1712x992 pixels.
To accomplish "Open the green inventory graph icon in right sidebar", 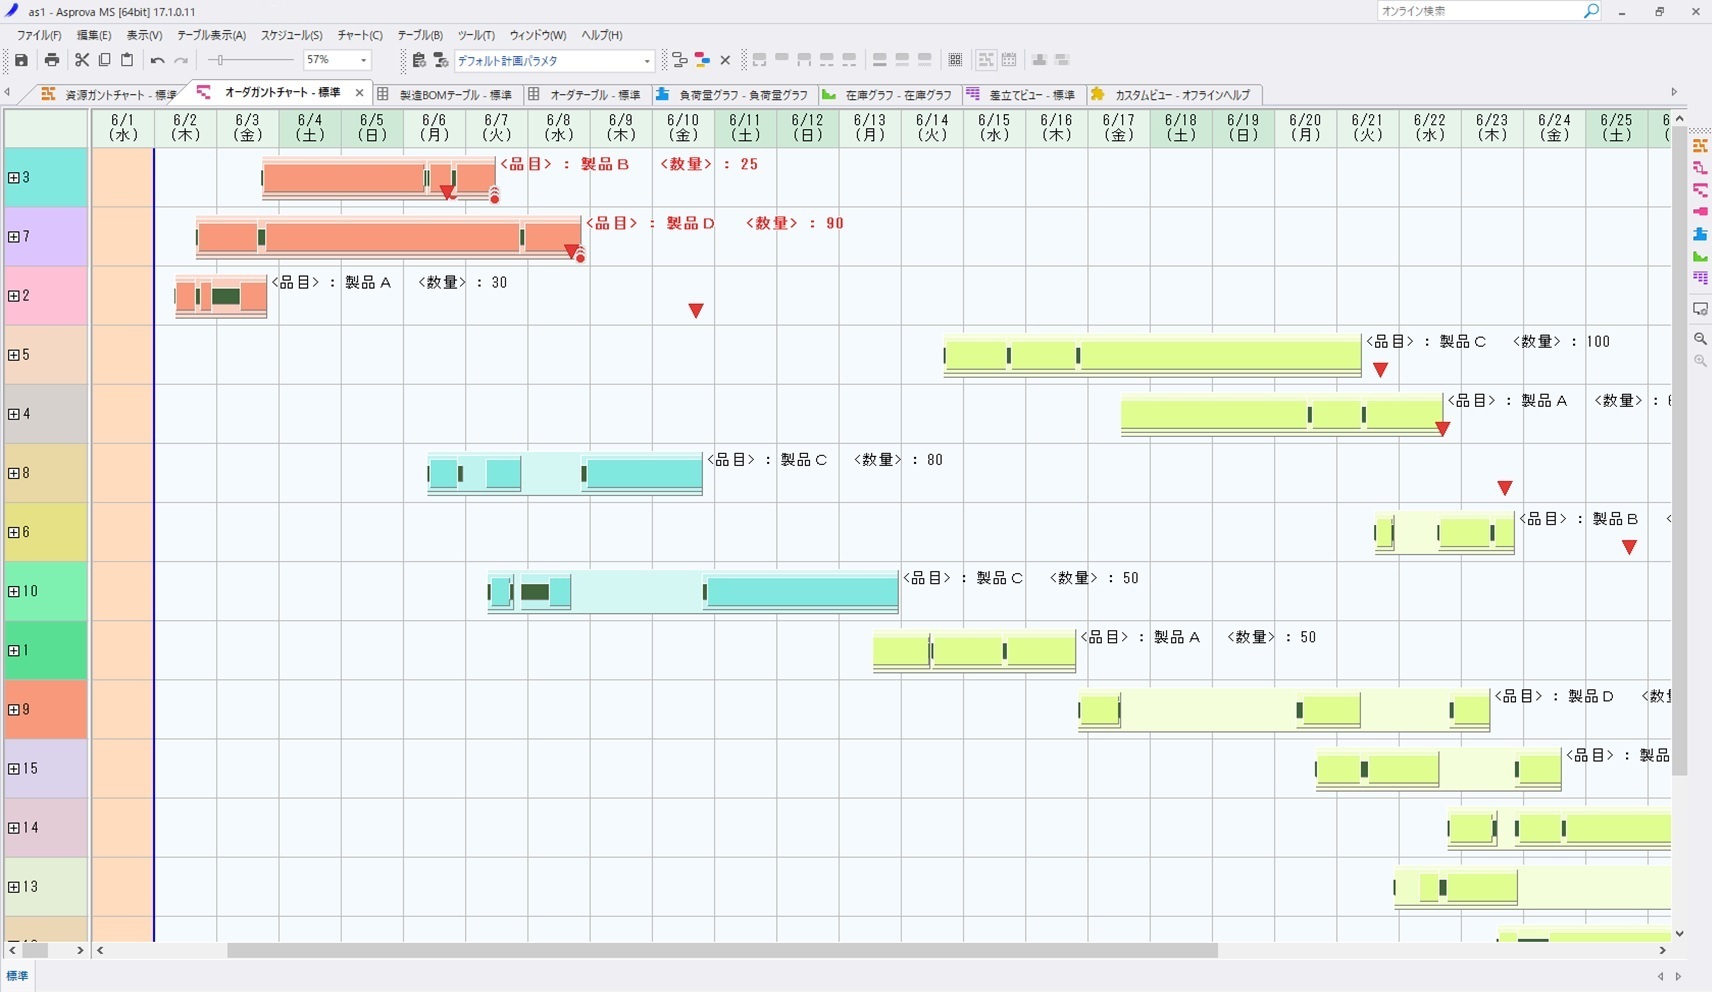I will pyautogui.click(x=1700, y=256).
